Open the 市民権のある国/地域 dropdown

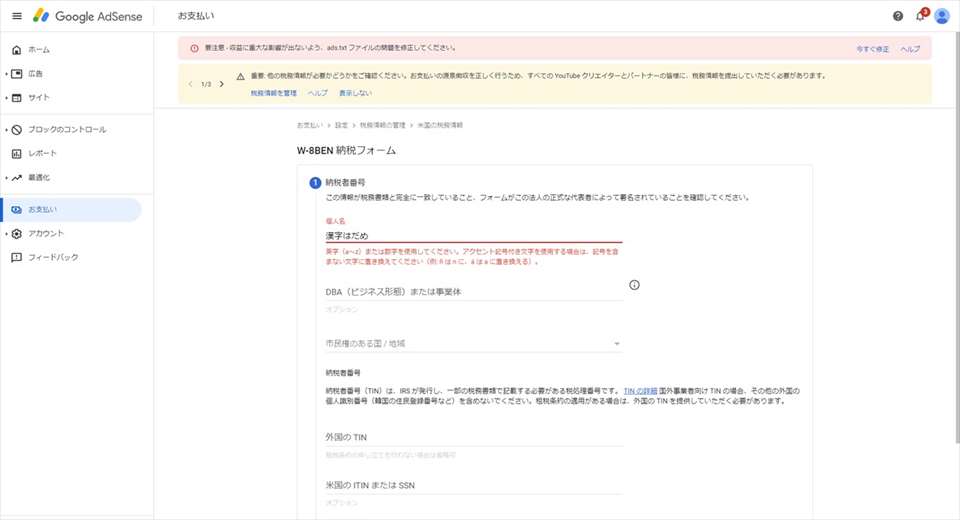pos(473,344)
